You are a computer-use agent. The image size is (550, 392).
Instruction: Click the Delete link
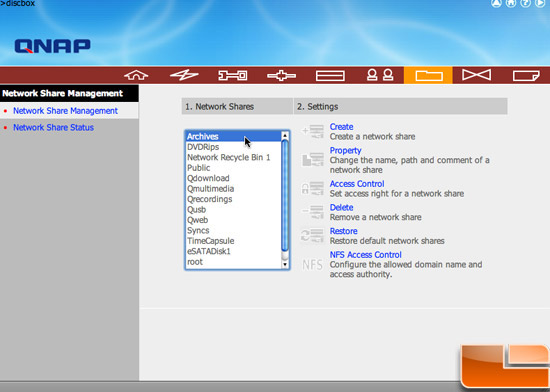[341, 207]
